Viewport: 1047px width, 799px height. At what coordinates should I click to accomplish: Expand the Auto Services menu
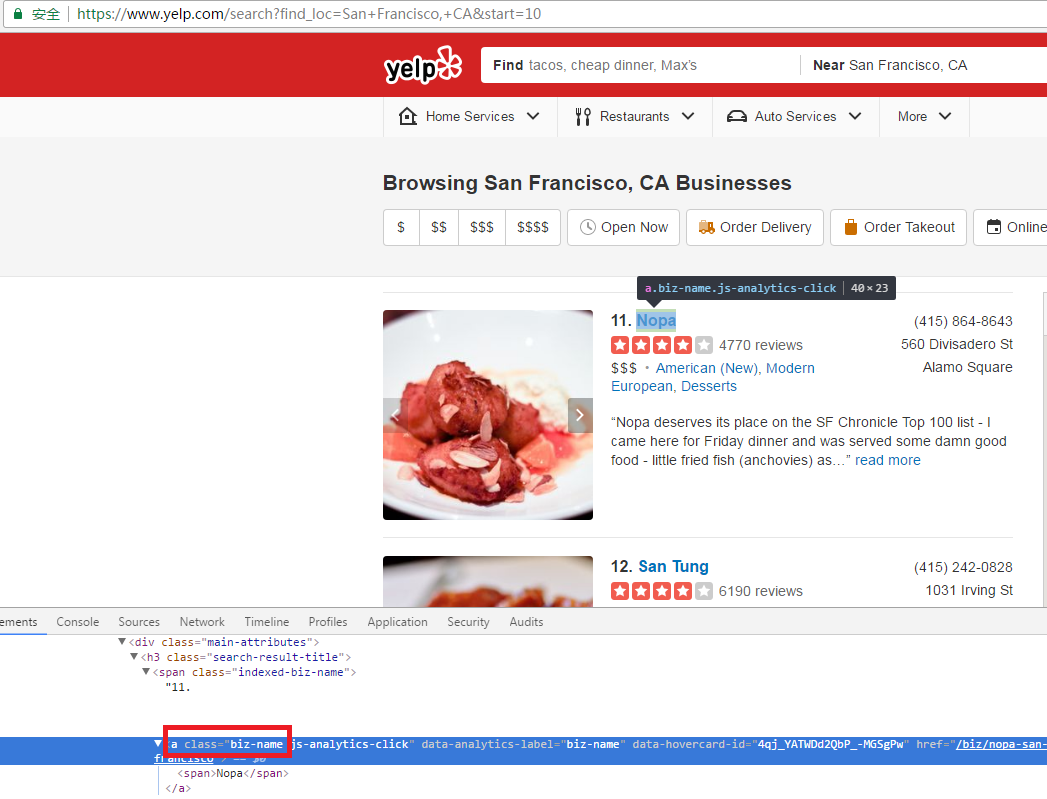pos(796,117)
